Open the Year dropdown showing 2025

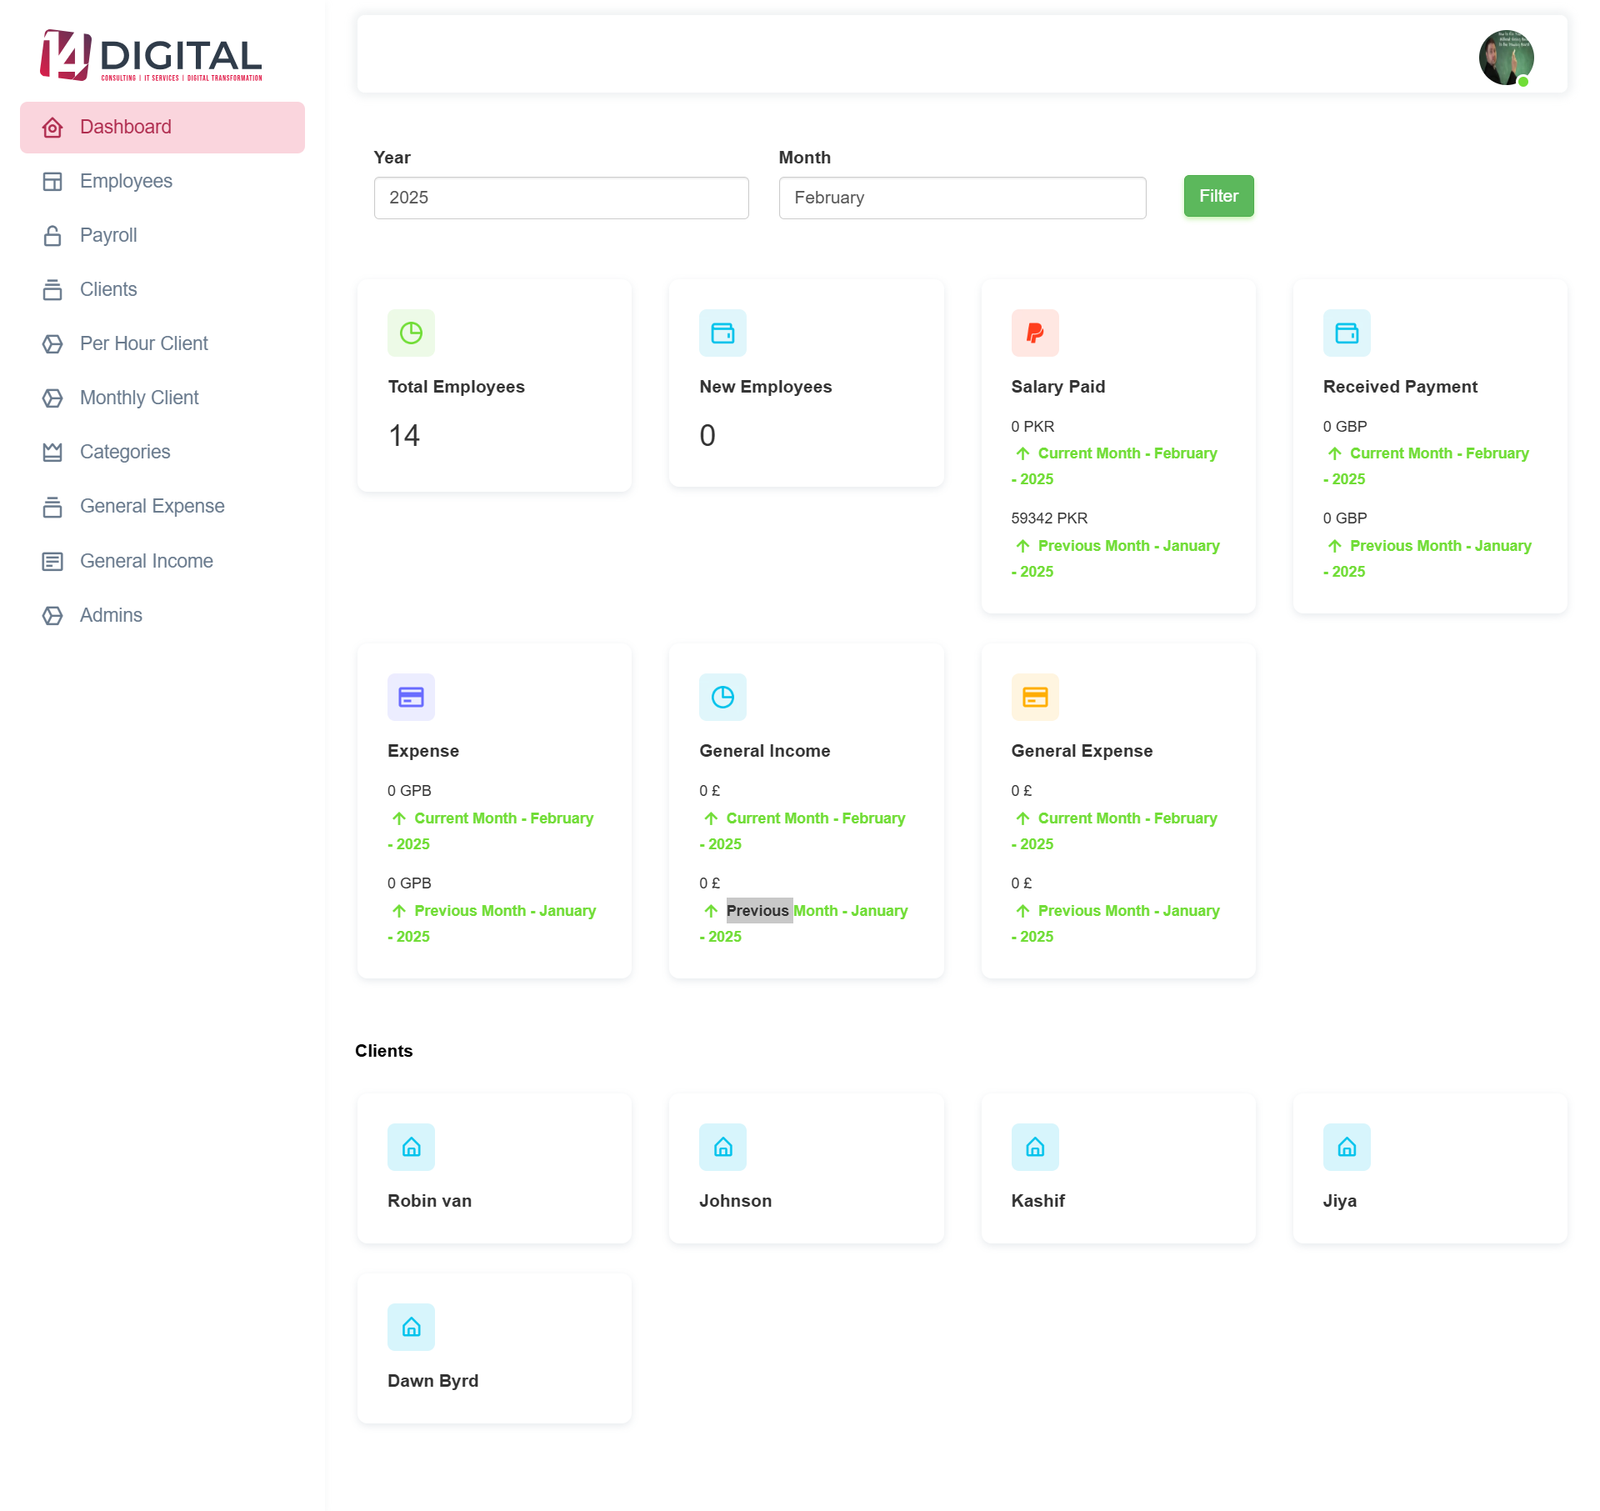pos(561,198)
